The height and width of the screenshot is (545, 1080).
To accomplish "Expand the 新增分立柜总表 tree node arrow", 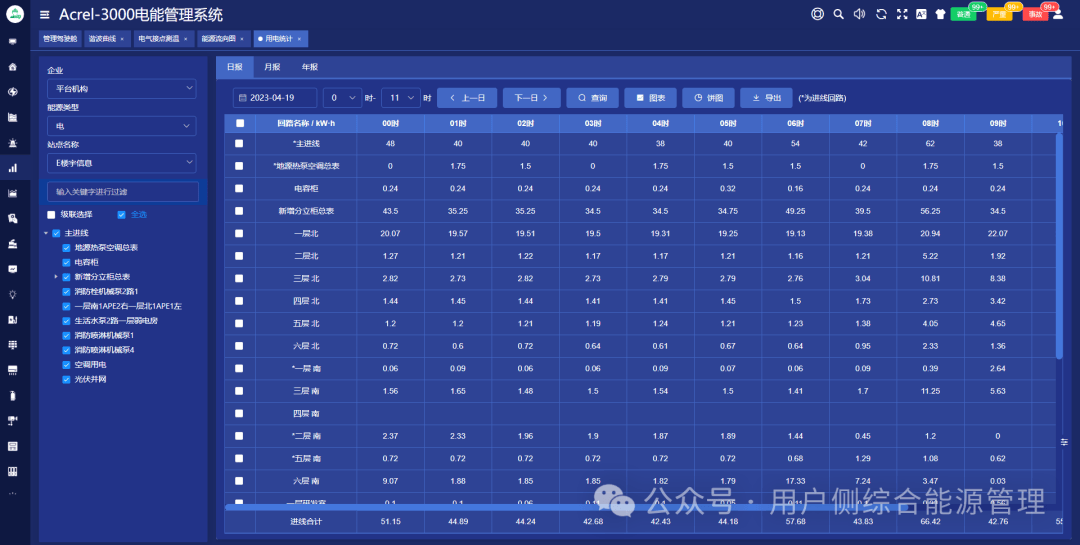I will [x=56, y=276].
